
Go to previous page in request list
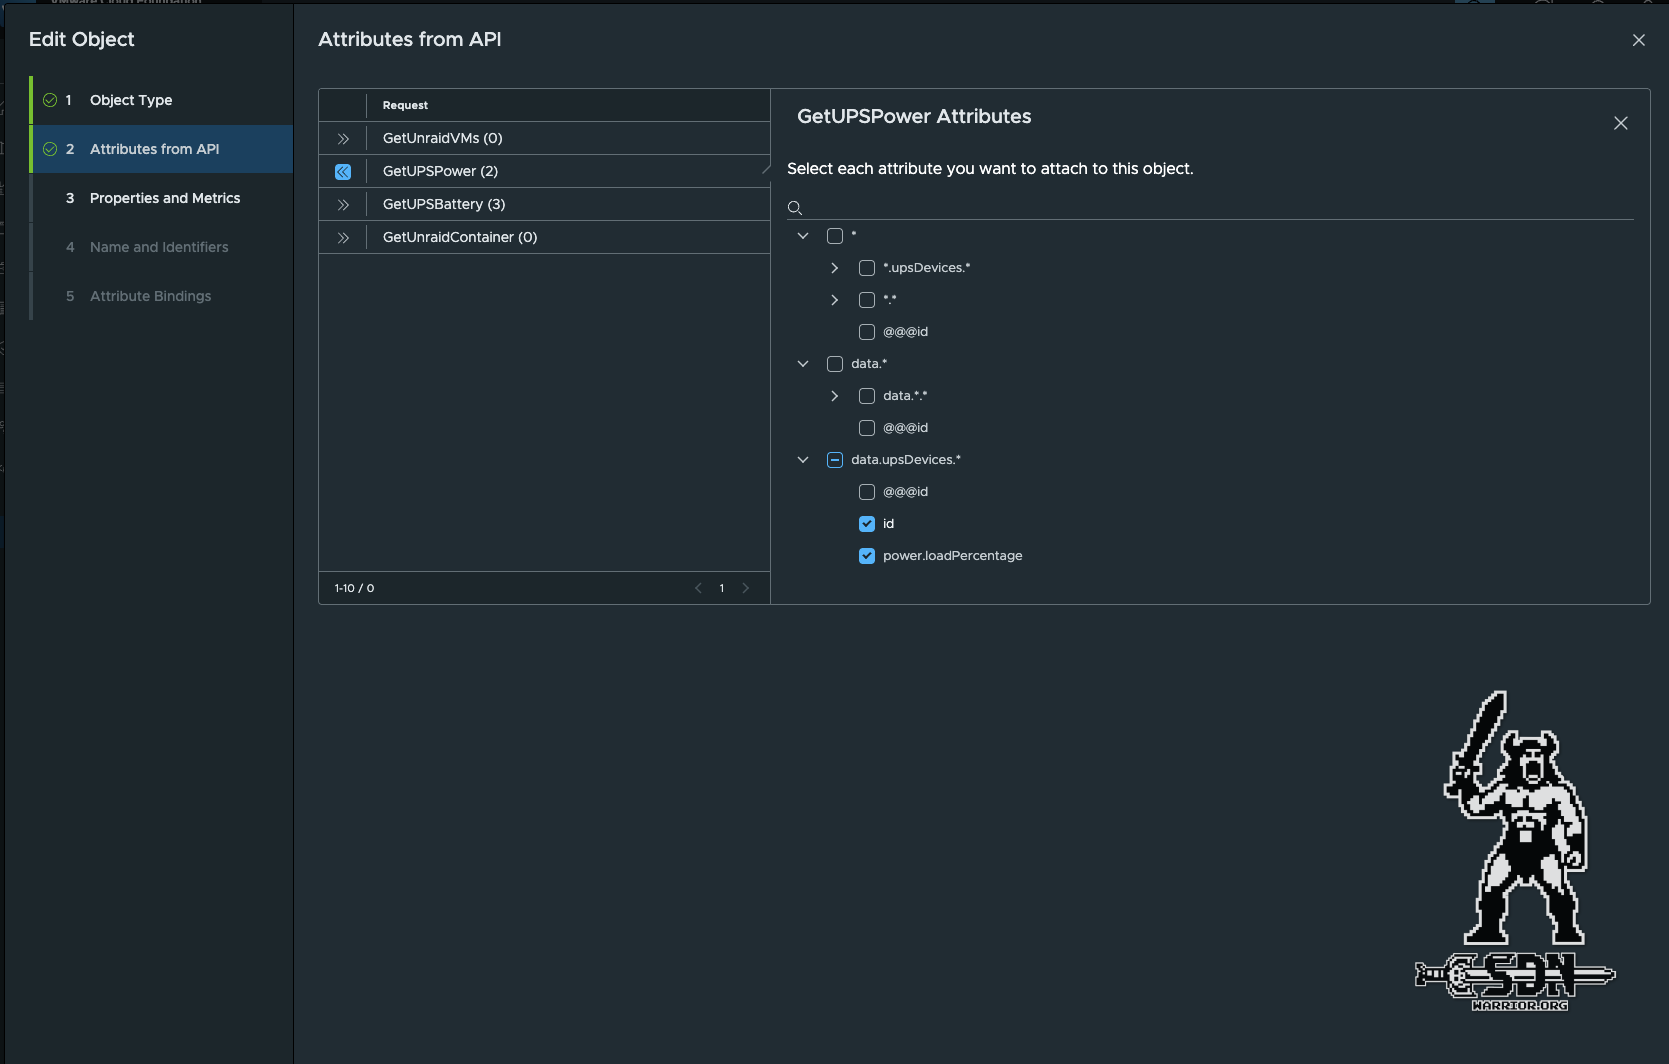point(698,588)
